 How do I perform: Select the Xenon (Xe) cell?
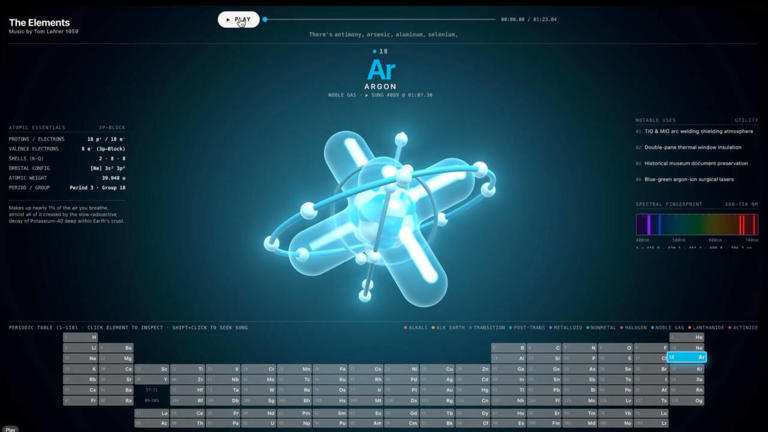(x=687, y=380)
